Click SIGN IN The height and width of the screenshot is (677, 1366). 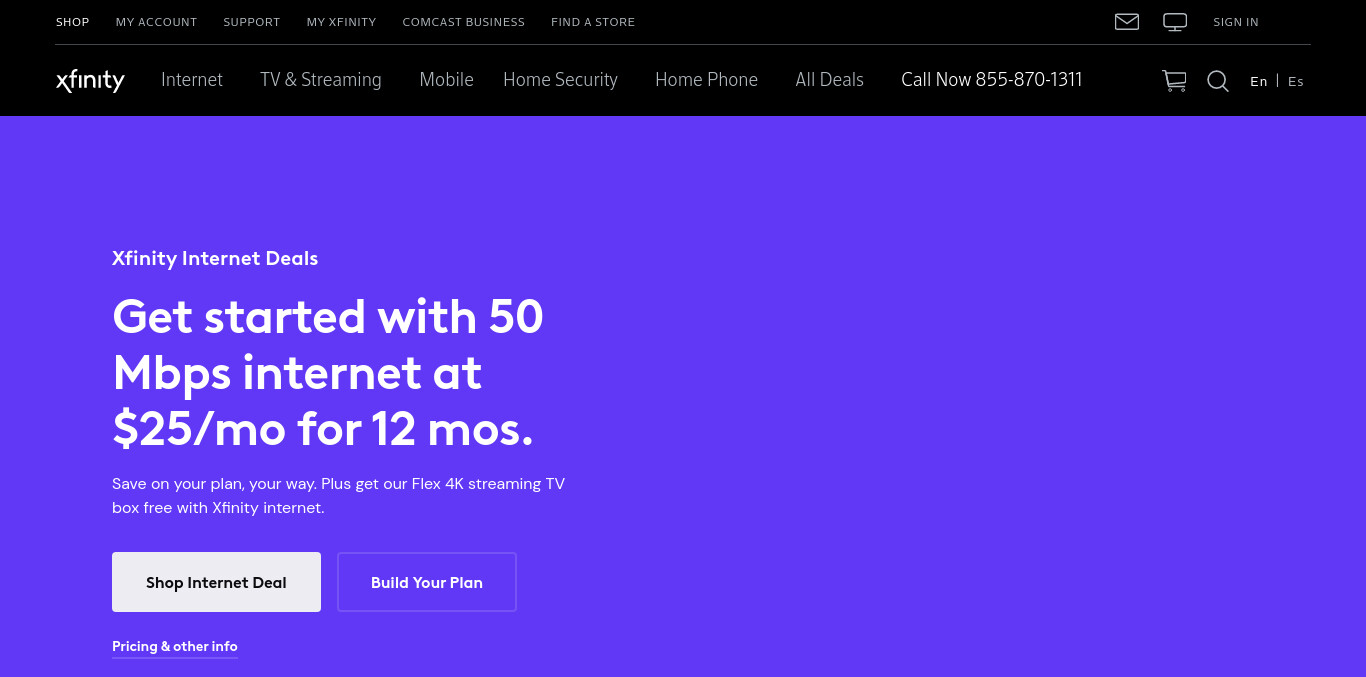(x=1236, y=22)
